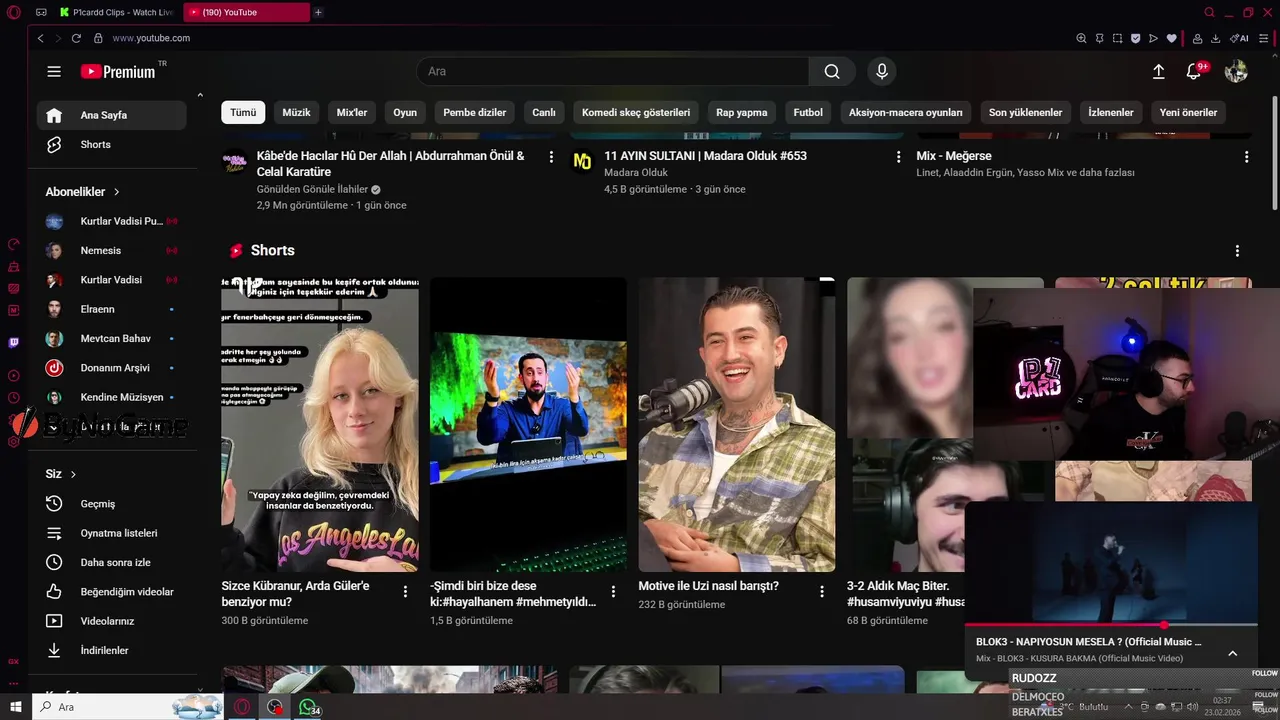
Task: Reload the current page
Action: 76,38
